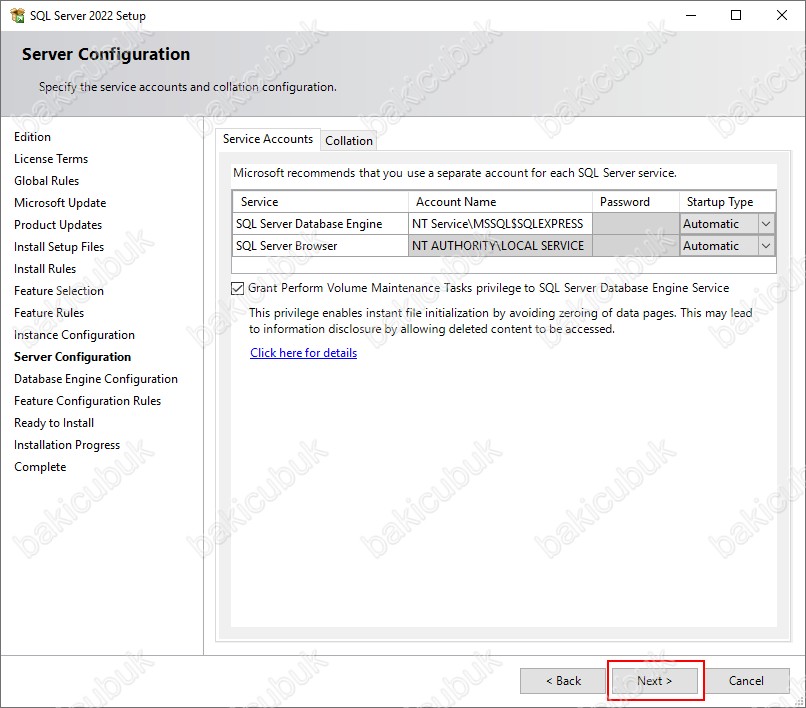Switch to the Service Accounts tab
This screenshot has width=806, height=708.
click(268, 139)
